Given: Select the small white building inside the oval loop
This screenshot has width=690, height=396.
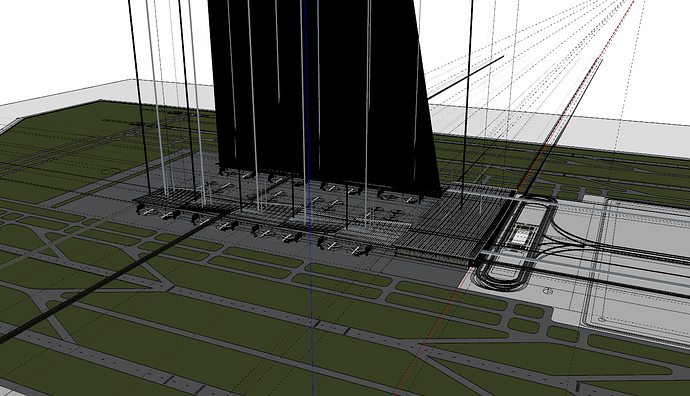Looking at the screenshot, I should [x=521, y=235].
